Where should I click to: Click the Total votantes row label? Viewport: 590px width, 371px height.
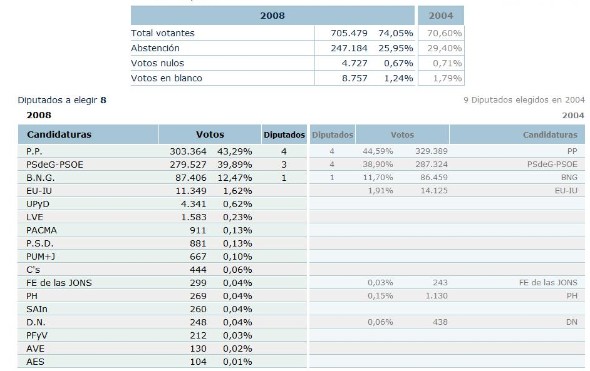[163, 33]
